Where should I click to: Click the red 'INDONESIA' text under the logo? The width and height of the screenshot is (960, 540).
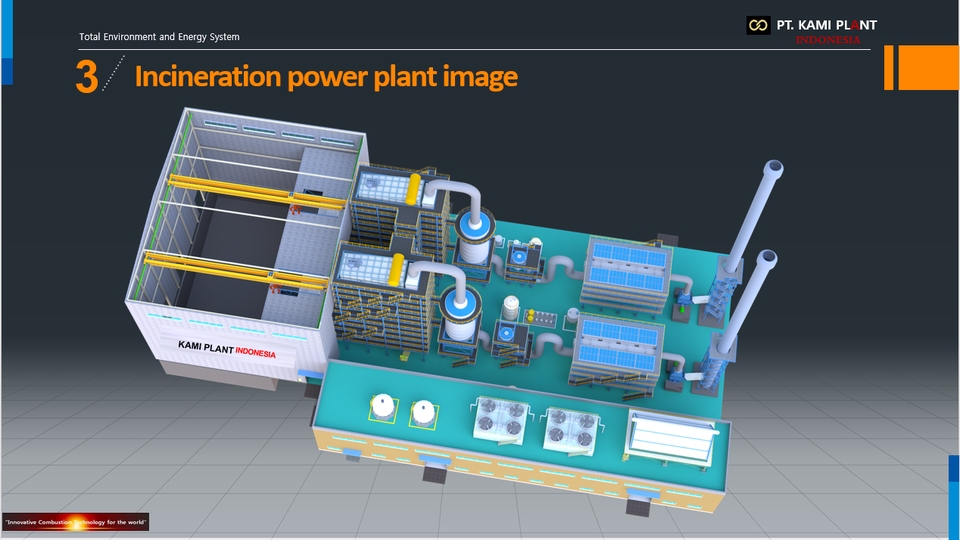point(828,40)
